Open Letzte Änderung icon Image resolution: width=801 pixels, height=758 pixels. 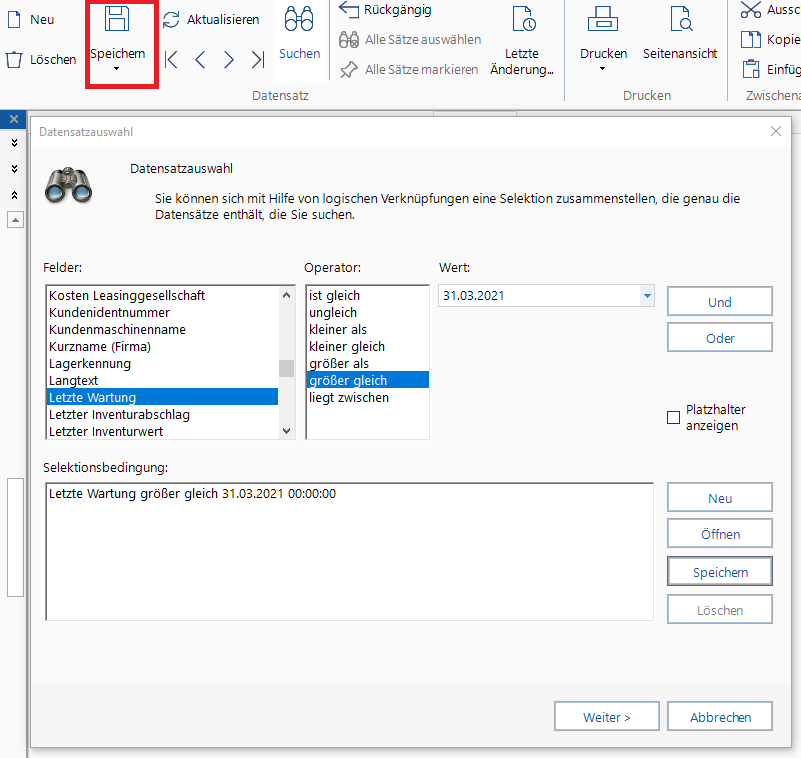pos(524,19)
